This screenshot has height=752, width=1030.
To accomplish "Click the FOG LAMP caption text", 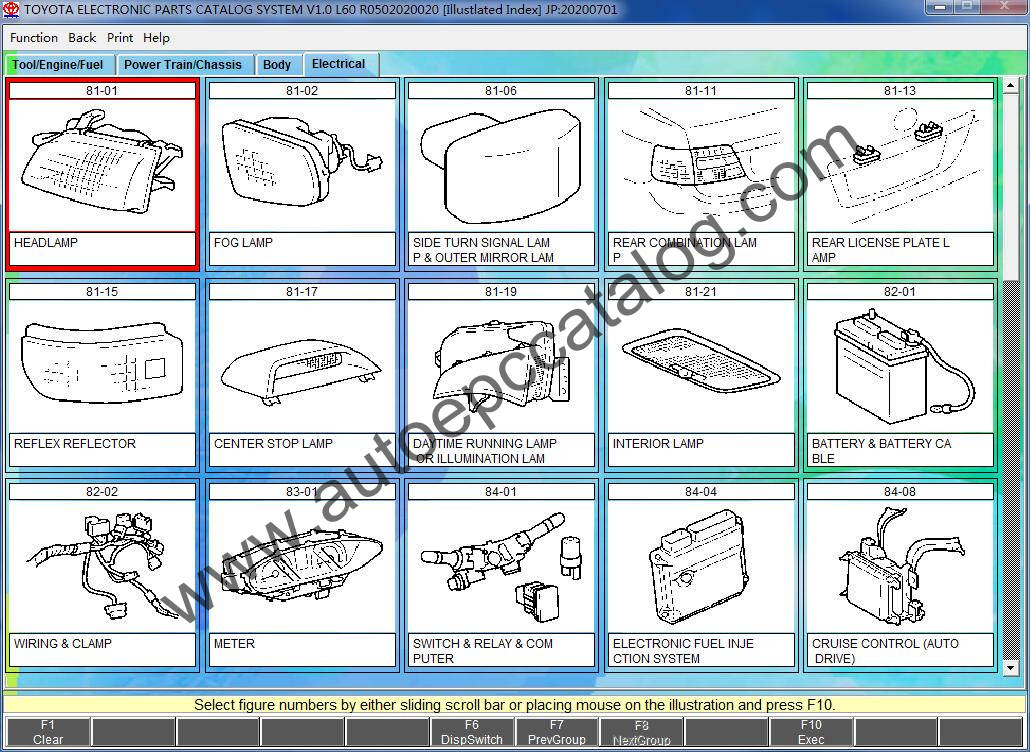I will point(243,242).
